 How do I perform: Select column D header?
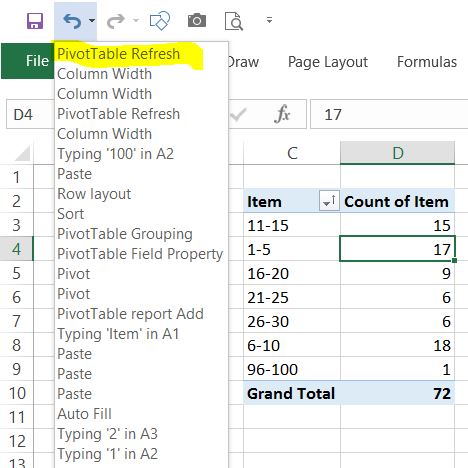pyautogui.click(x=397, y=153)
